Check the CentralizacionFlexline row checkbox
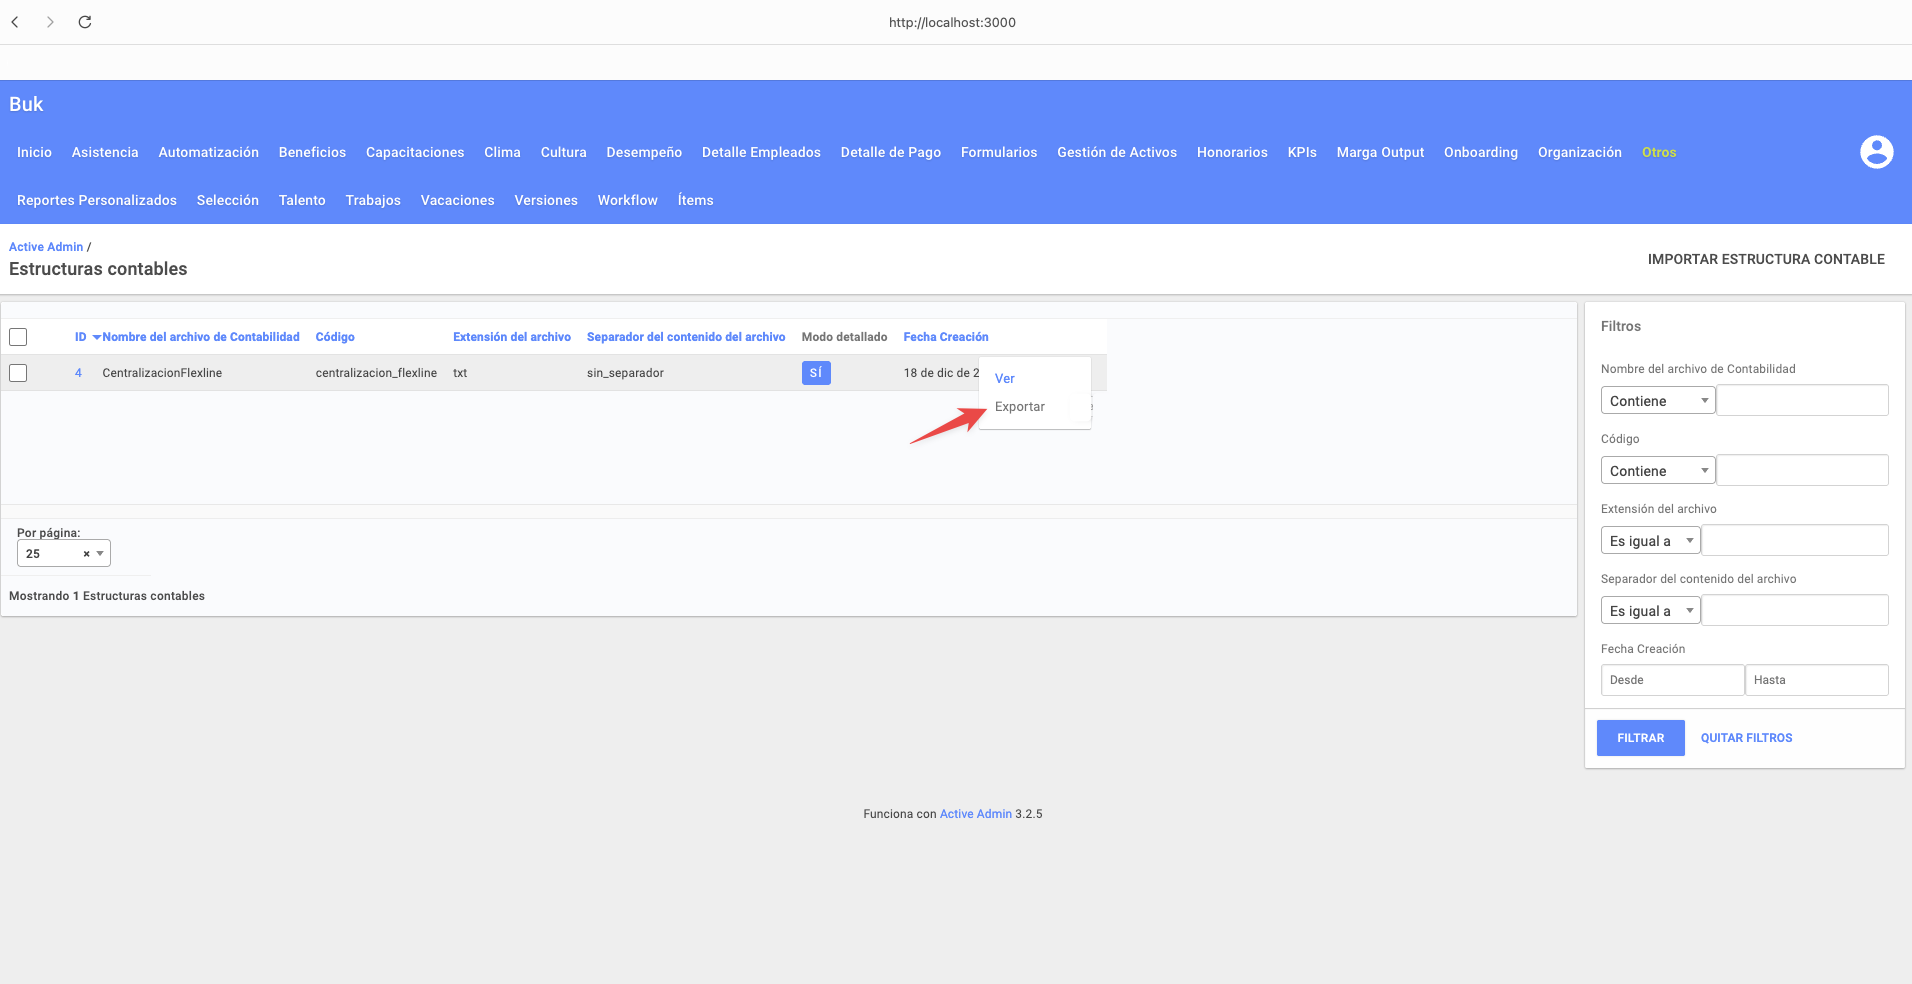 18,373
